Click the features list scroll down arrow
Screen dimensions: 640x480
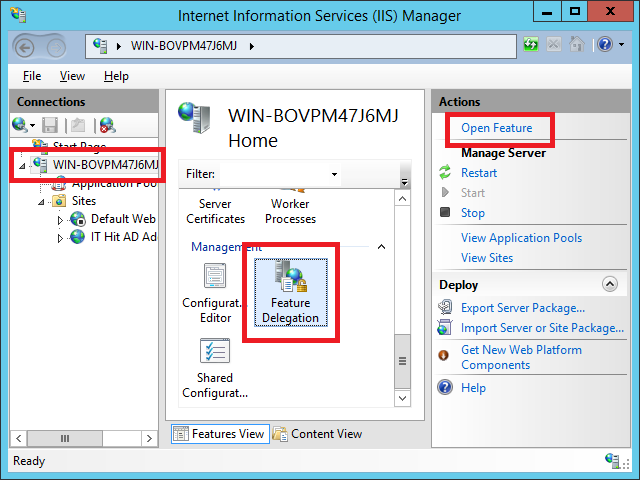coord(402,398)
